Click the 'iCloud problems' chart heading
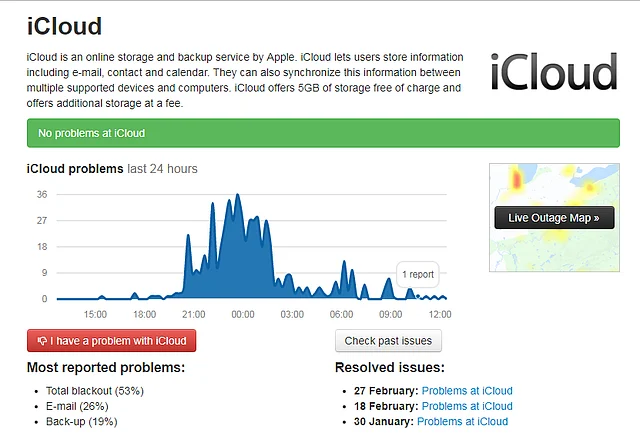The width and height of the screenshot is (640, 446). point(75,169)
